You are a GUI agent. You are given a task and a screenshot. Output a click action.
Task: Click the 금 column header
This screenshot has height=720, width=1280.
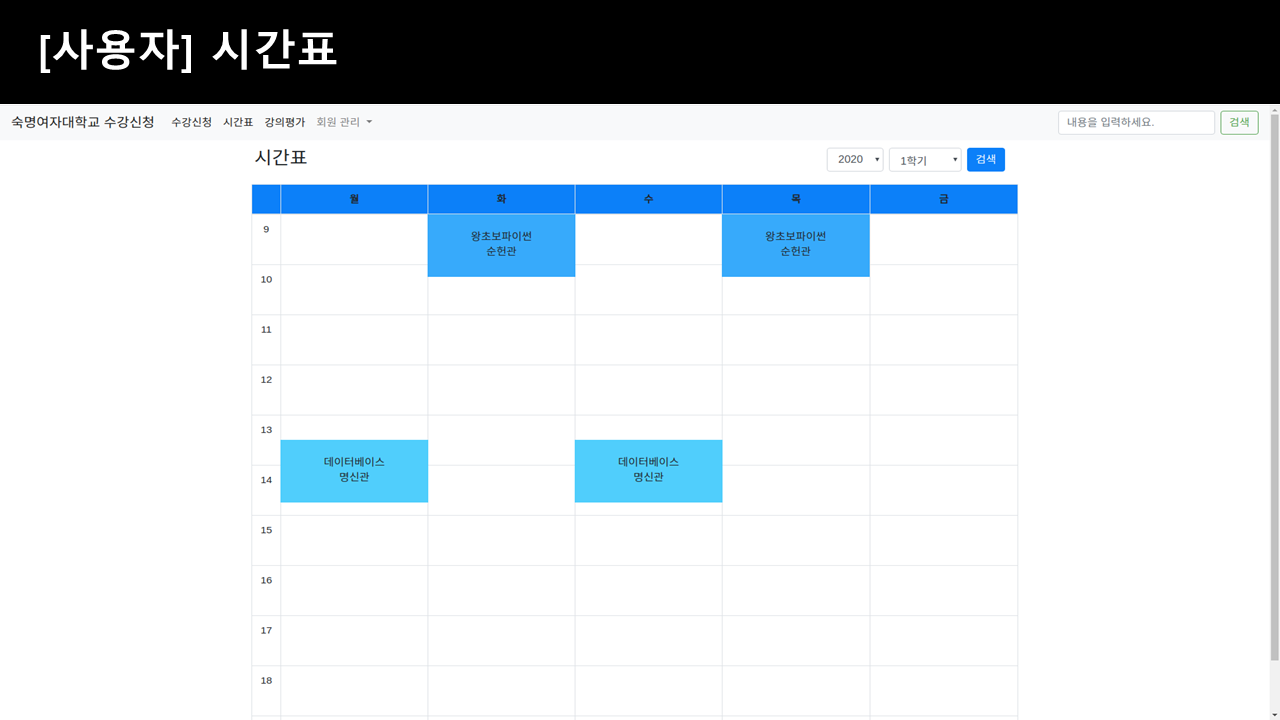coord(943,198)
